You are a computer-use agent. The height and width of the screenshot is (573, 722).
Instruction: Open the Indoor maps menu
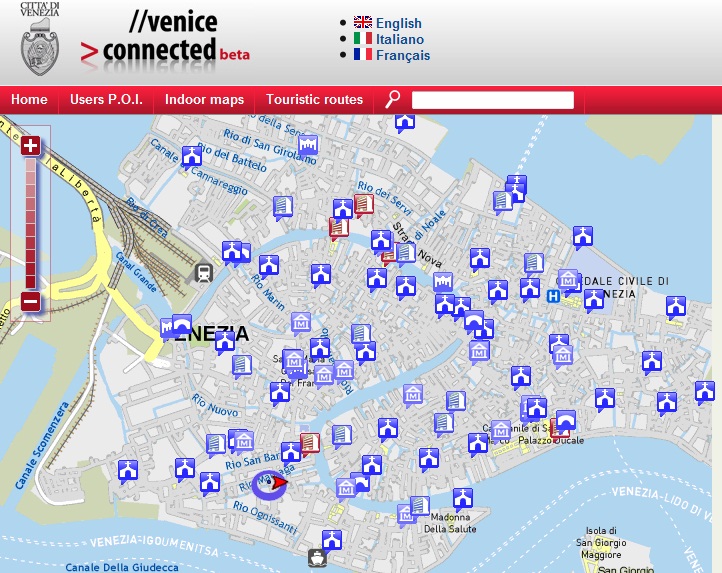(x=204, y=99)
